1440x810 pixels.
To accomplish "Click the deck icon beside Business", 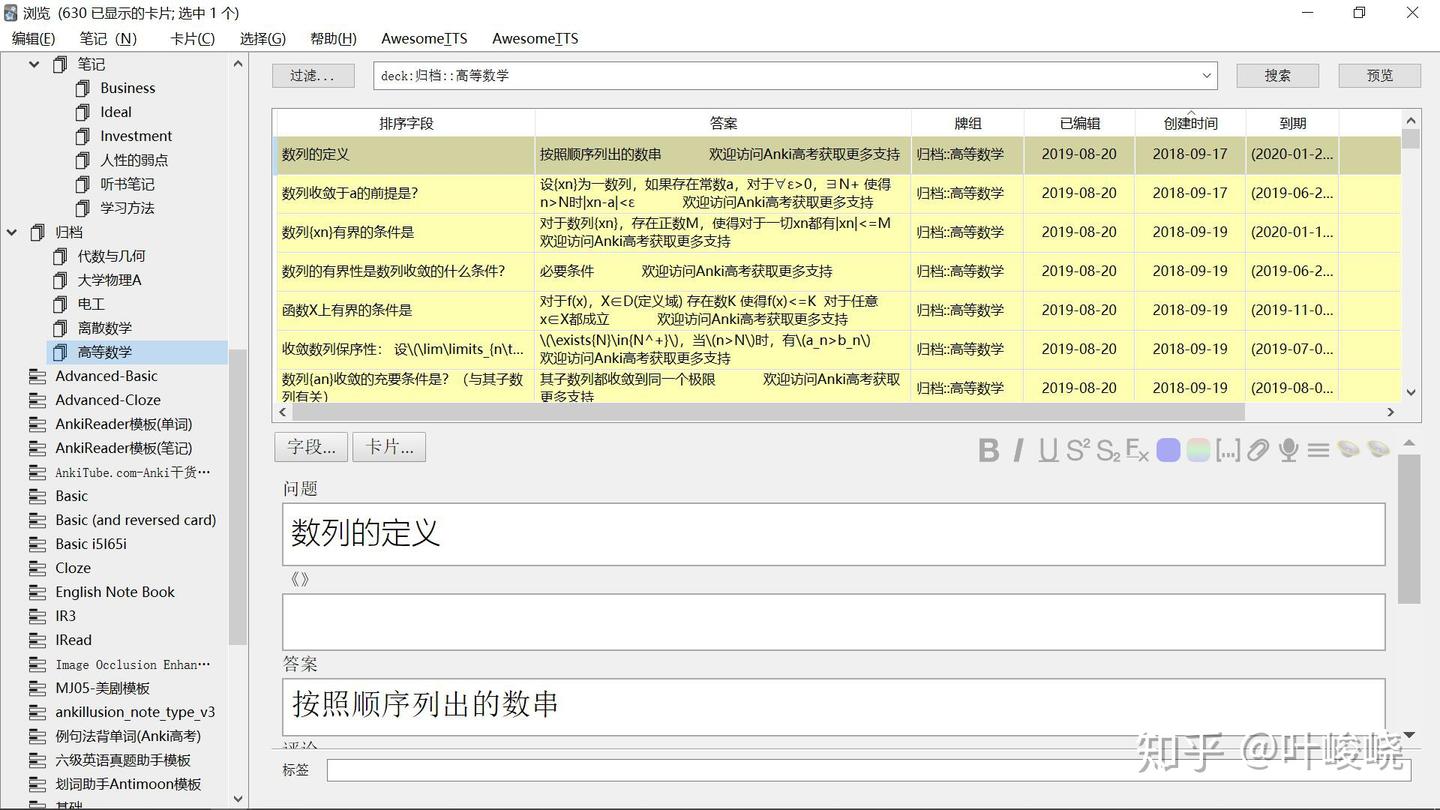I will [83, 88].
